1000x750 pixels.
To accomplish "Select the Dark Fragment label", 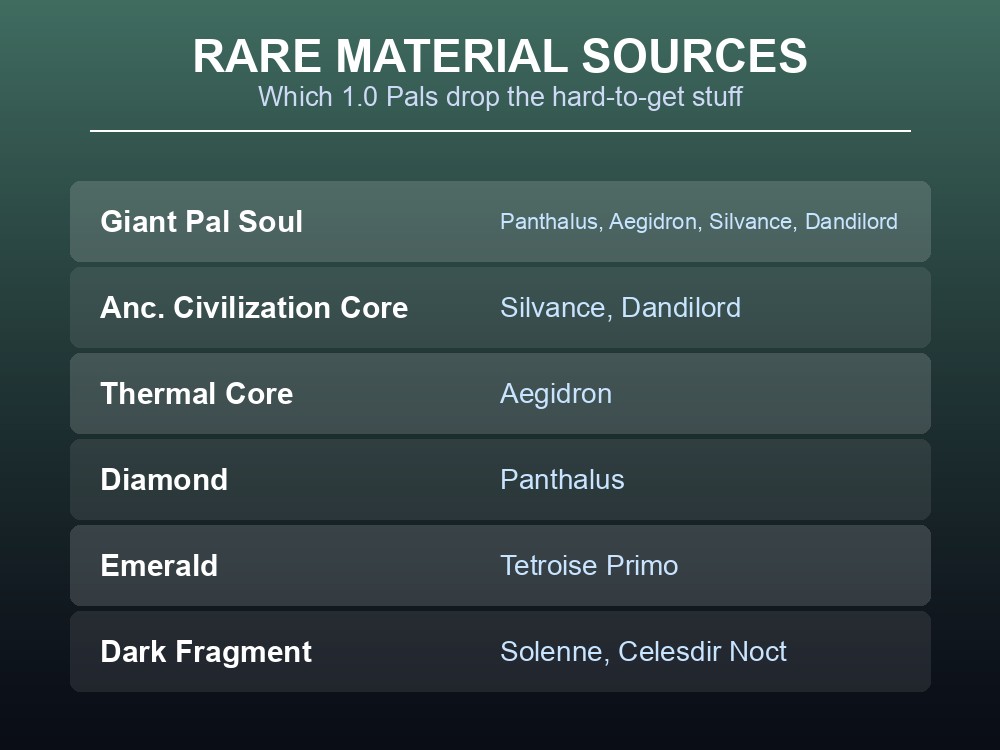I will [x=206, y=652].
